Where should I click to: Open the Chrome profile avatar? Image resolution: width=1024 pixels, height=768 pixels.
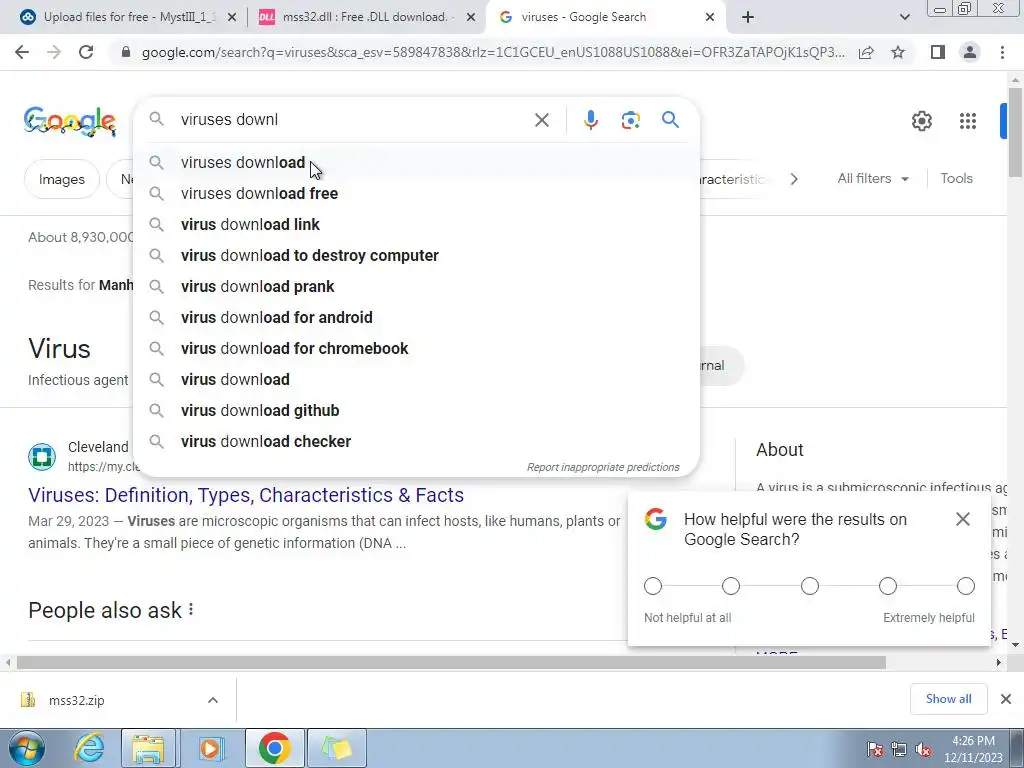(x=970, y=52)
